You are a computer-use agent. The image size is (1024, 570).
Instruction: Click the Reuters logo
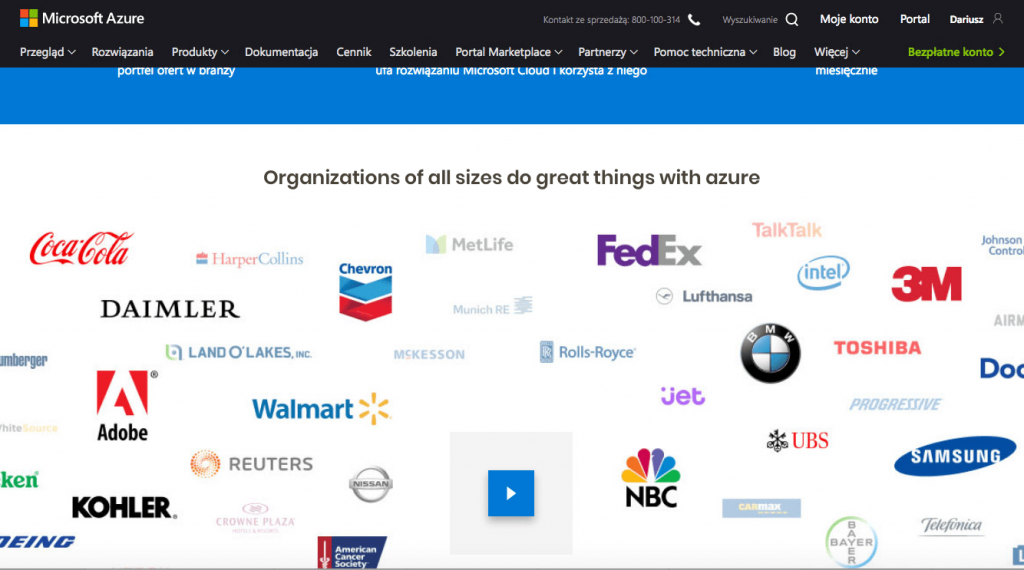pos(251,464)
